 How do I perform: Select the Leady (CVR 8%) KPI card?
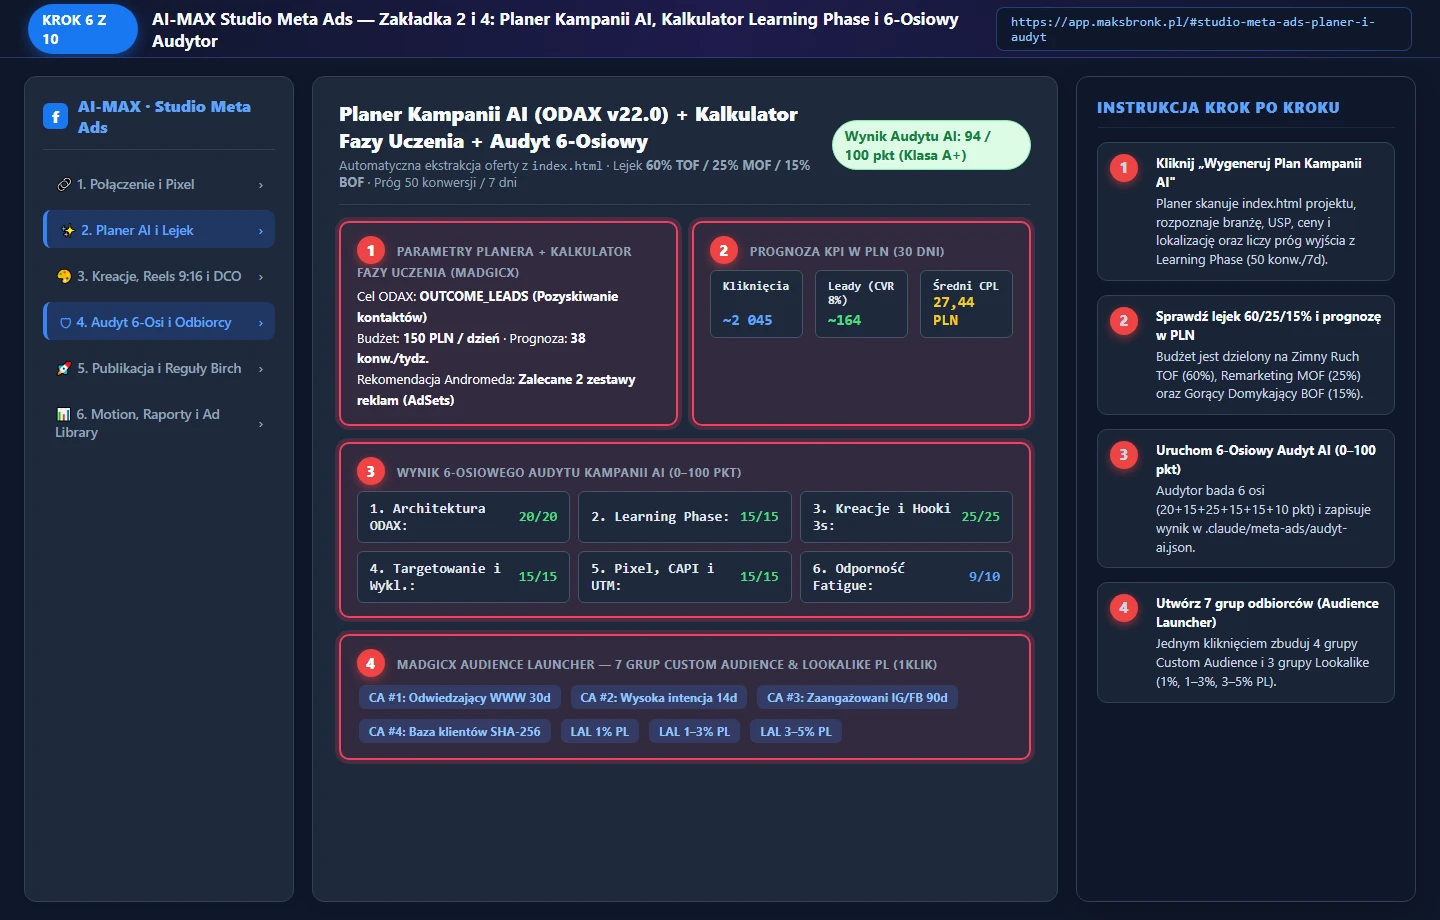click(x=861, y=303)
